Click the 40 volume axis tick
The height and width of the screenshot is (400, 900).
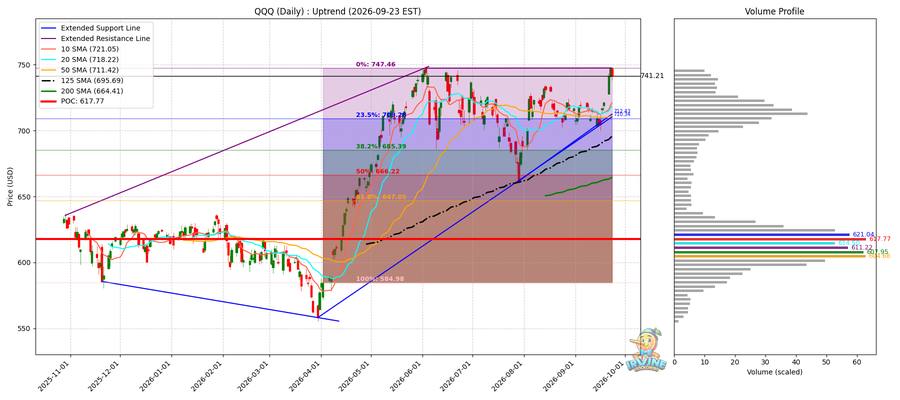click(x=796, y=362)
